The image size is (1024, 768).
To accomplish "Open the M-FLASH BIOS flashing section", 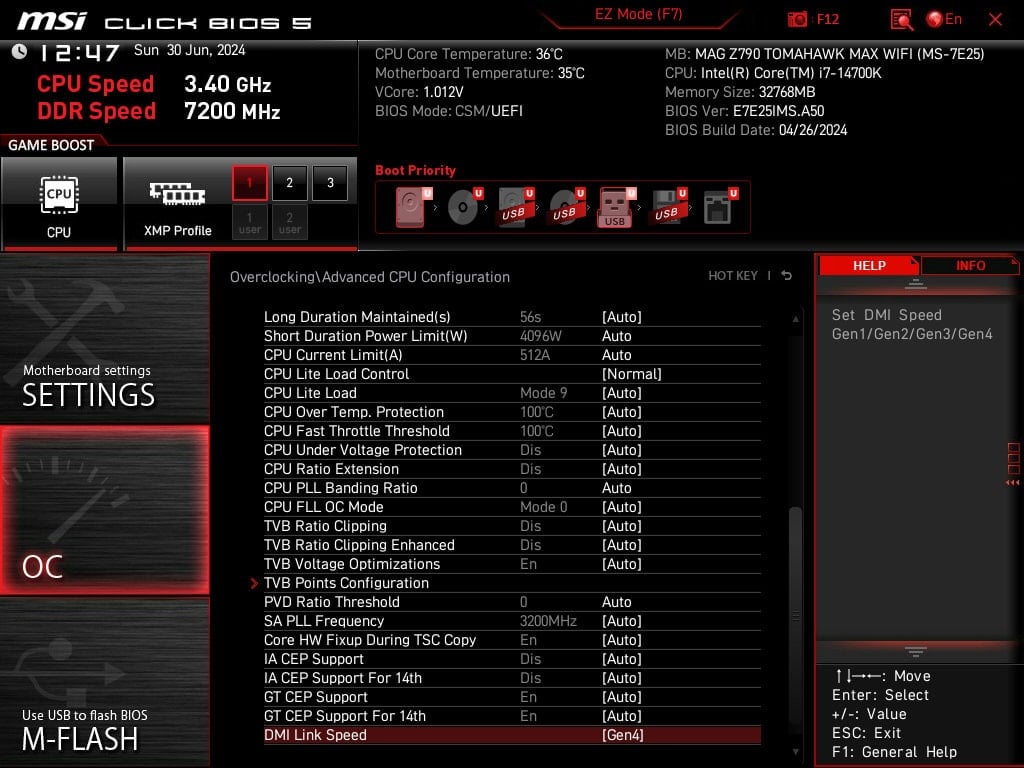I will 104,682.
